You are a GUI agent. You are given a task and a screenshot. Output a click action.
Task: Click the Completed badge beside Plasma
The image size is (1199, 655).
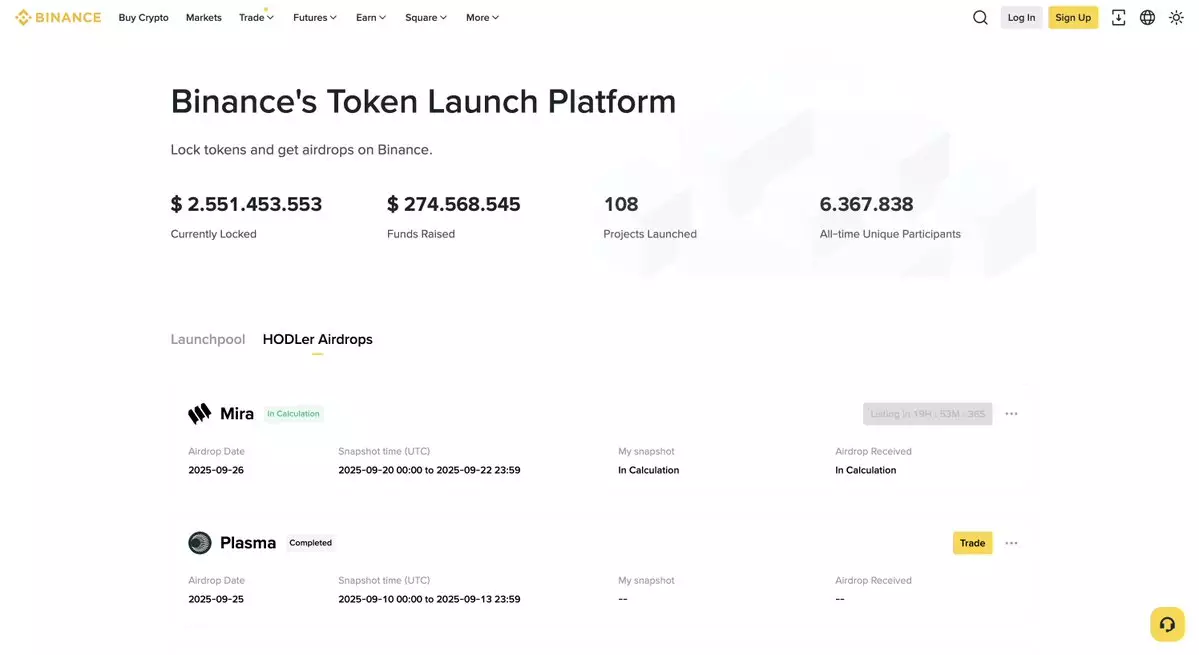pyautogui.click(x=310, y=543)
